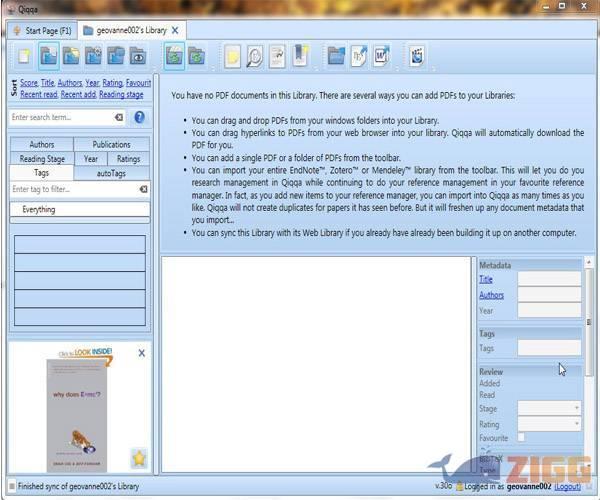Open the Stage dropdown in Review panel
This screenshot has height=500, width=600.
(x=548, y=408)
